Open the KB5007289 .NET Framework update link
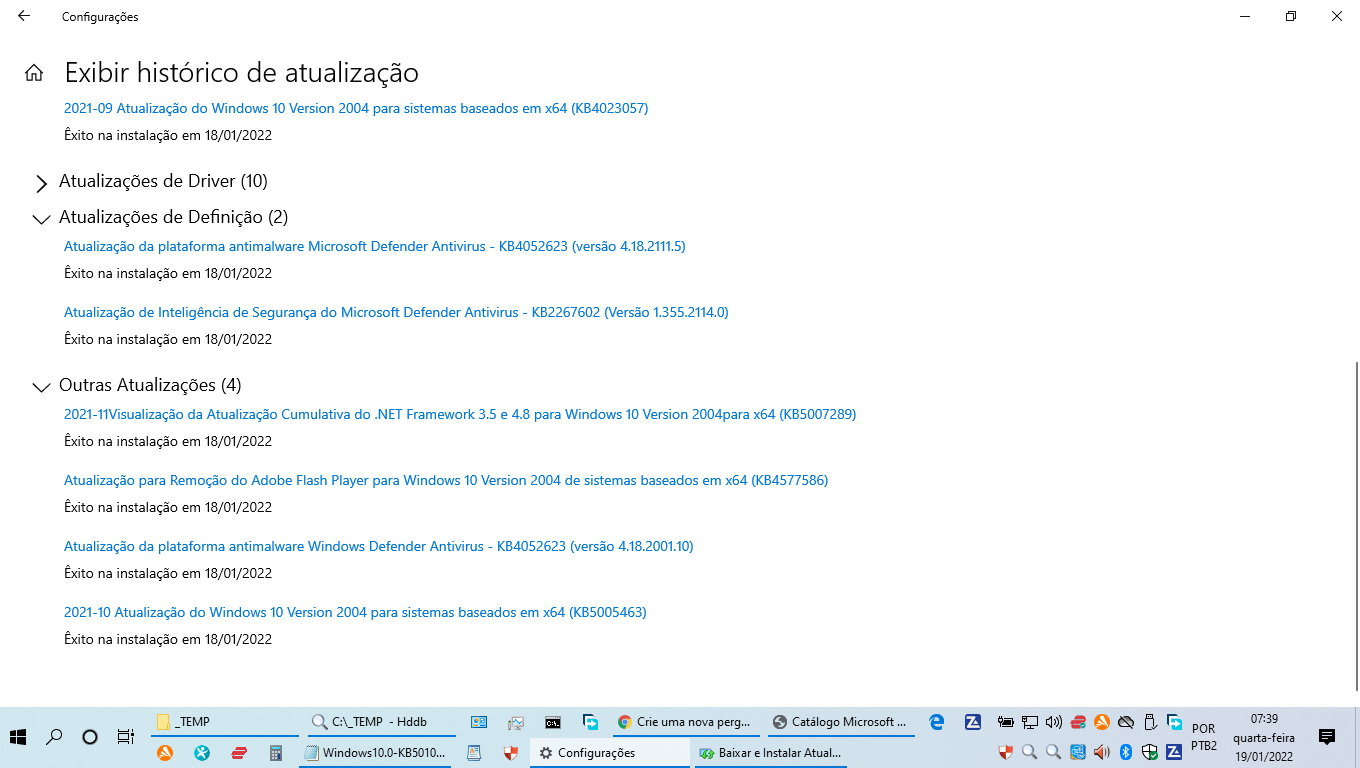Viewport: 1360px width, 768px height. point(460,414)
